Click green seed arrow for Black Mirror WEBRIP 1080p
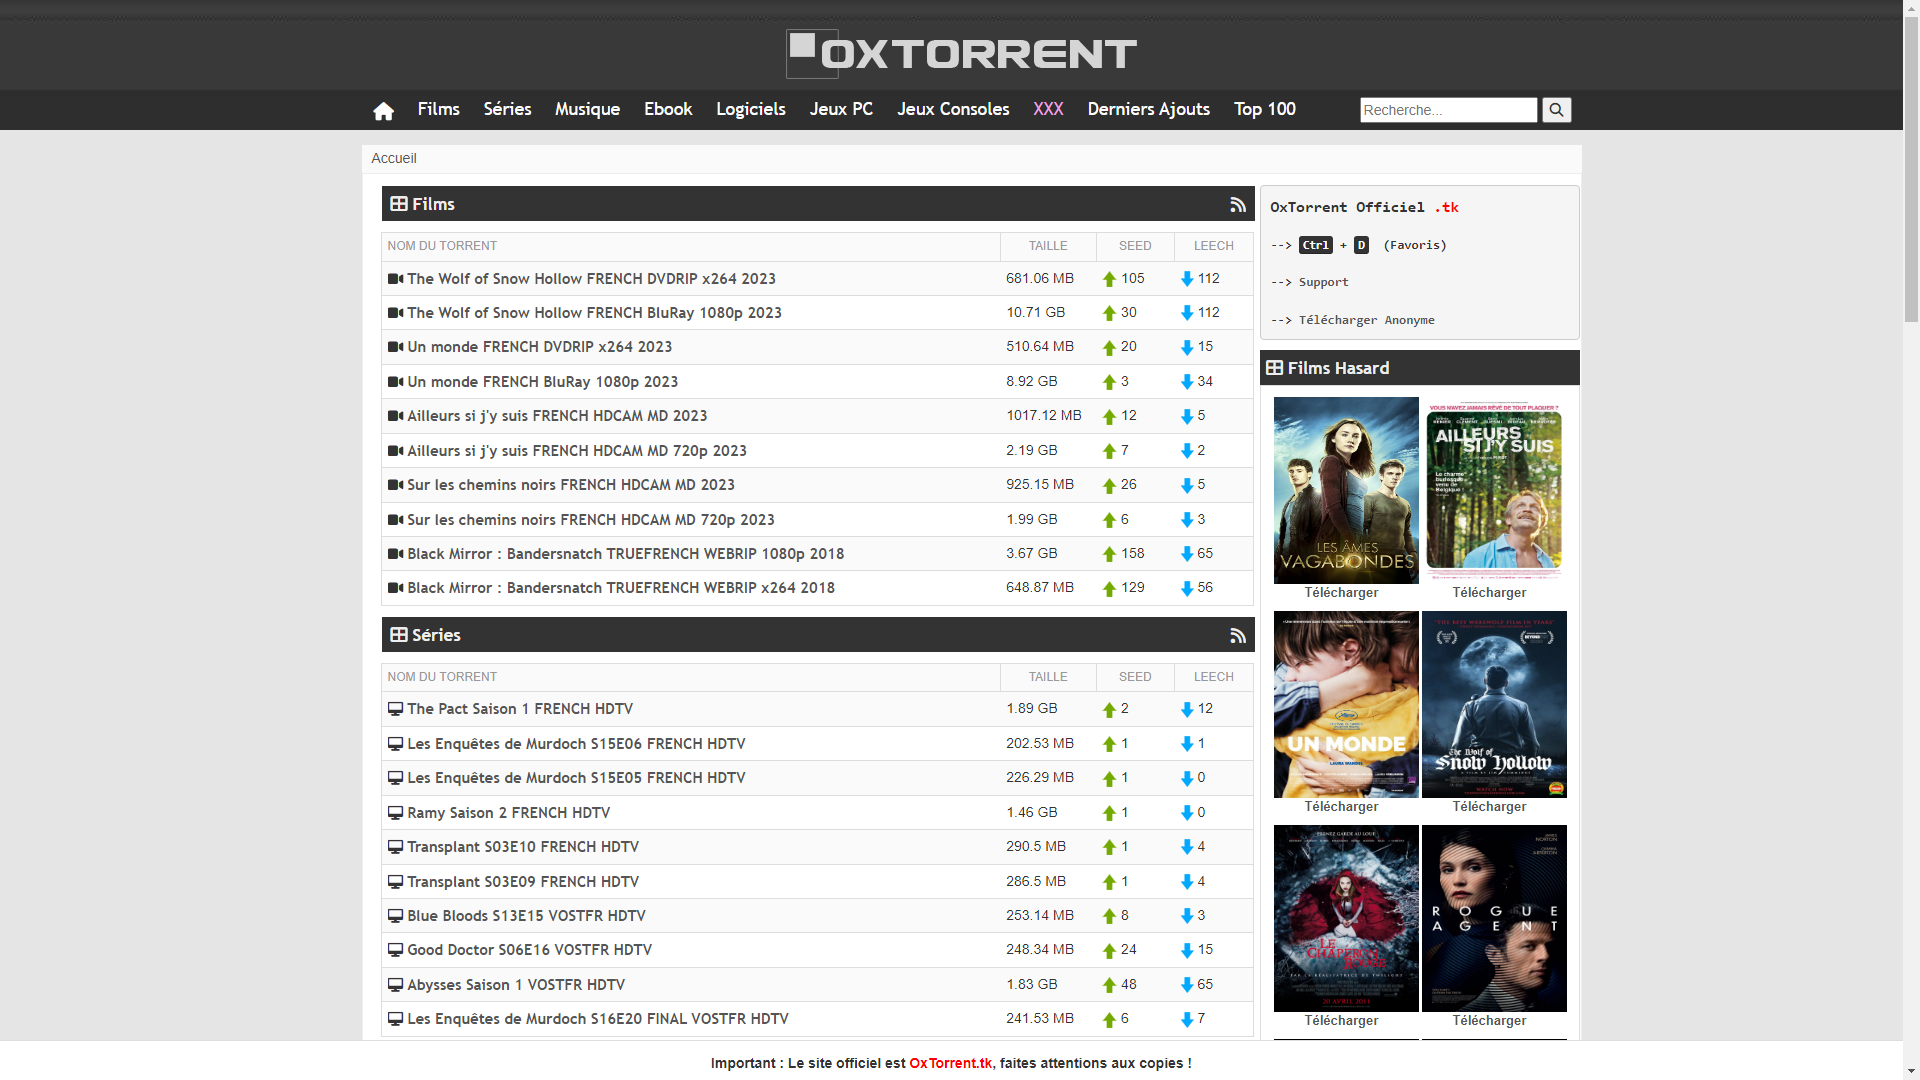 coord(1109,554)
